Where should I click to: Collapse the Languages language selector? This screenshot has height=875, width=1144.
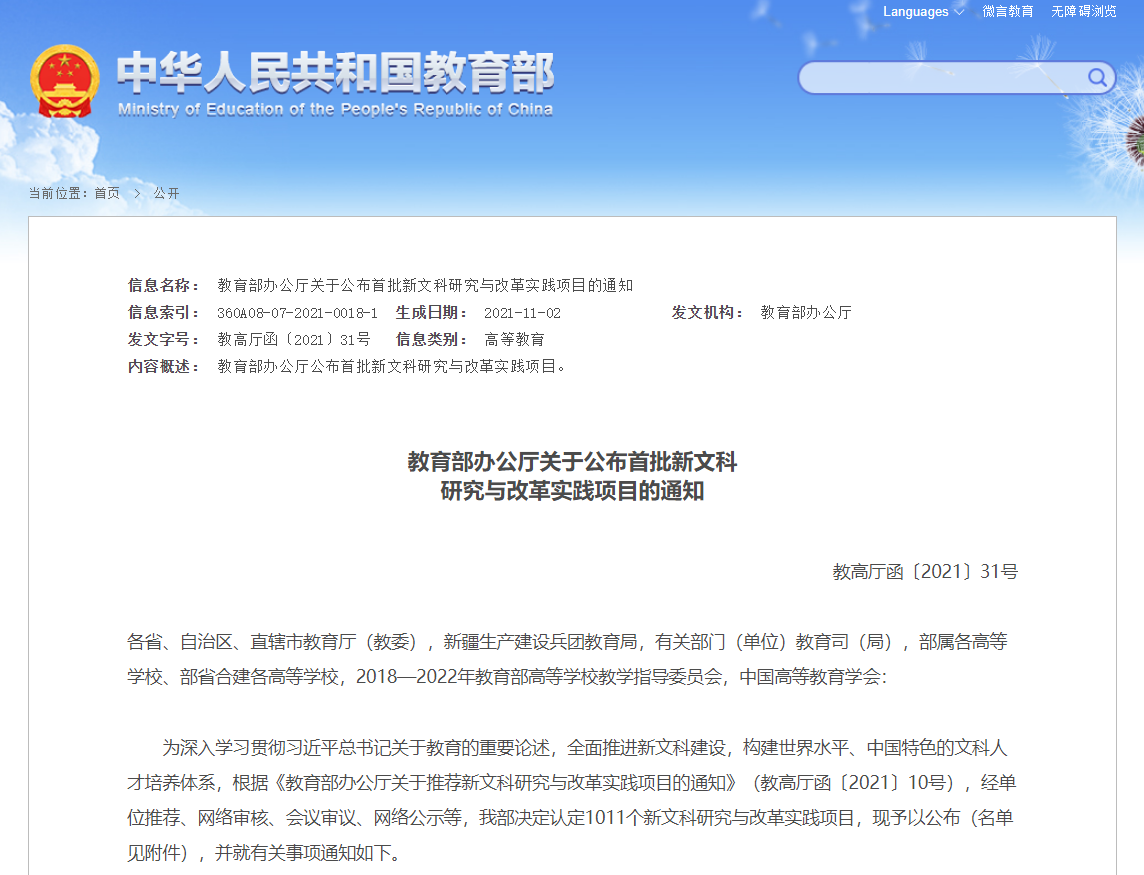[914, 12]
